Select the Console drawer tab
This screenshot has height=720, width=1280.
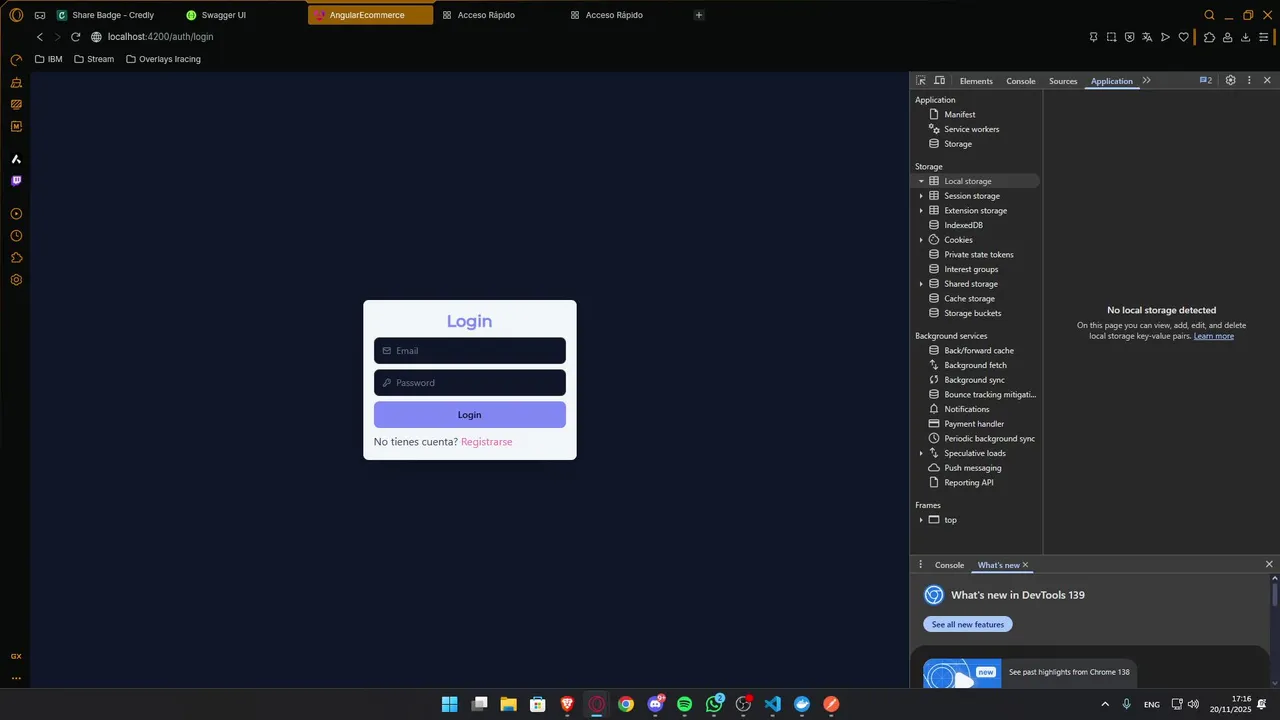tap(949, 565)
